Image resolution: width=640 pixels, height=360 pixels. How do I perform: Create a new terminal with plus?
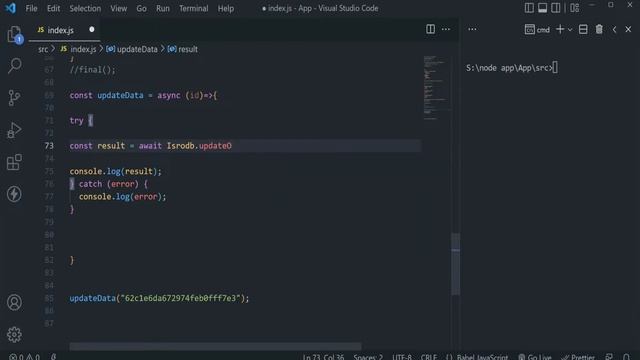560,29
